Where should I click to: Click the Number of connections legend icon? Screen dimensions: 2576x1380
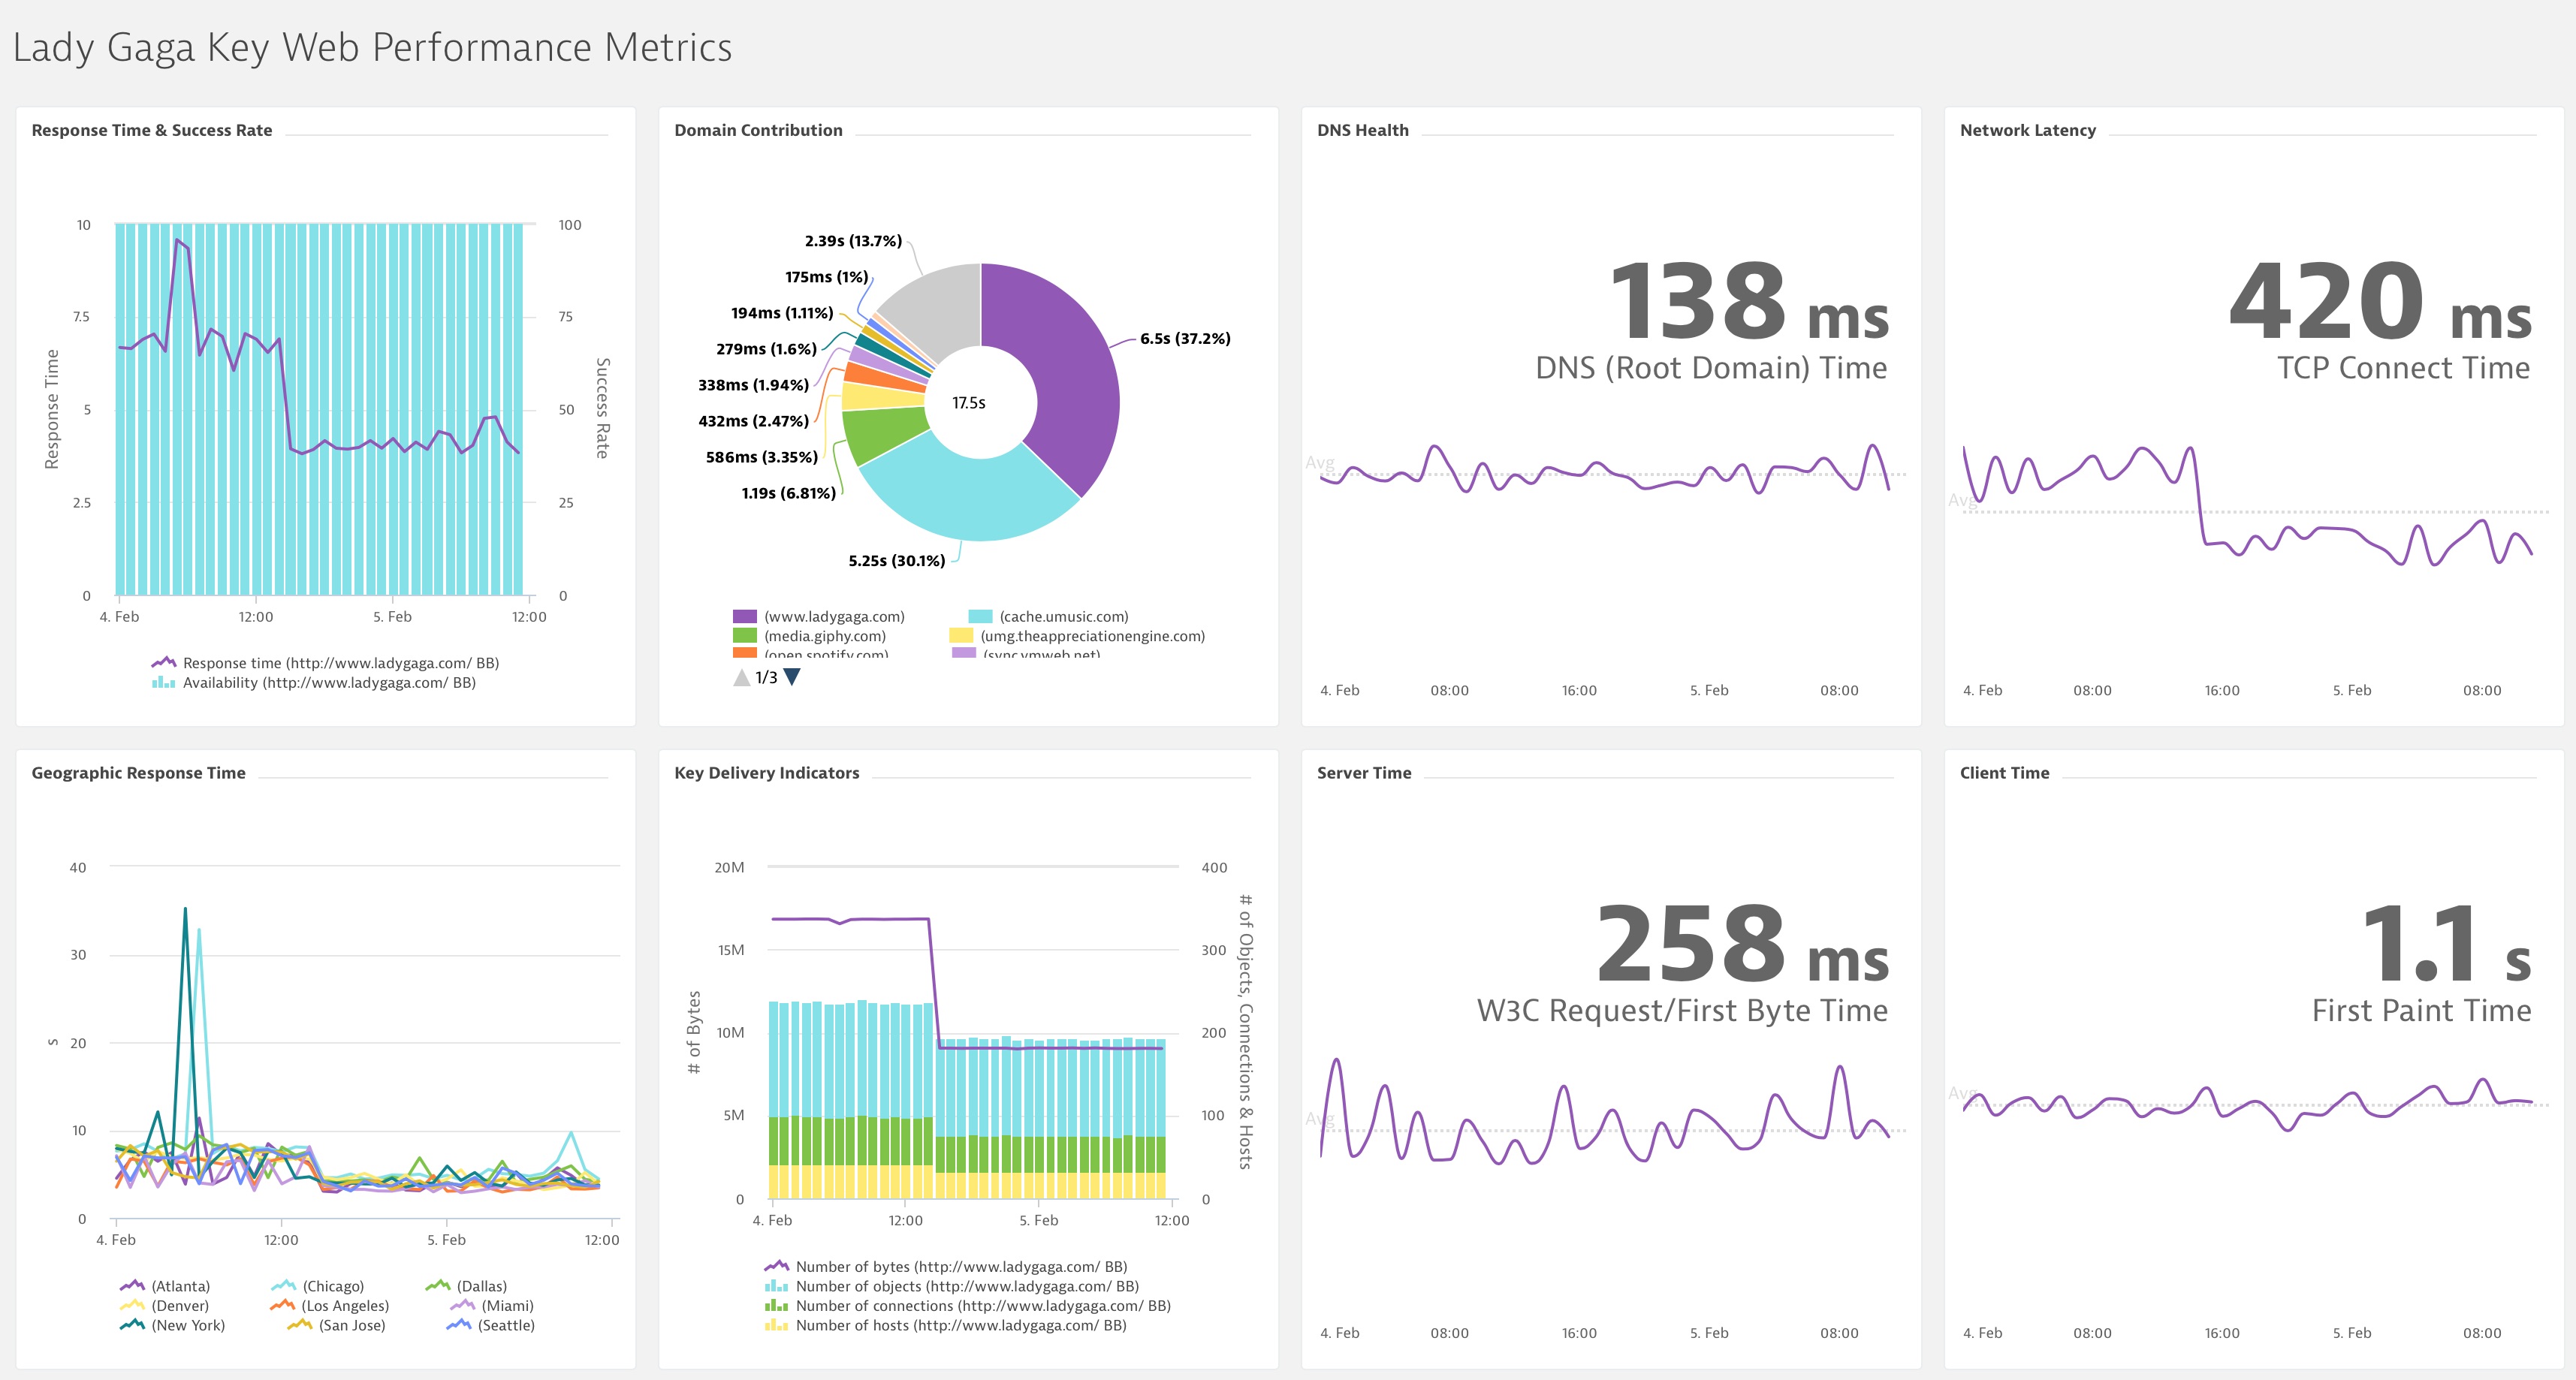(x=776, y=1306)
